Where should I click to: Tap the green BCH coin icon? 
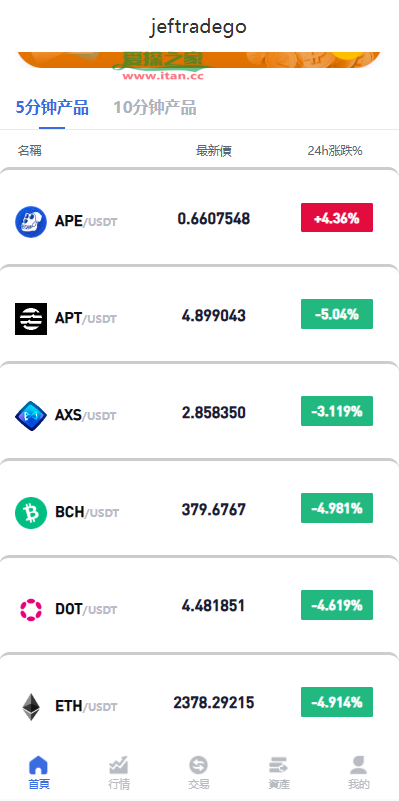(x=31, y=513)
